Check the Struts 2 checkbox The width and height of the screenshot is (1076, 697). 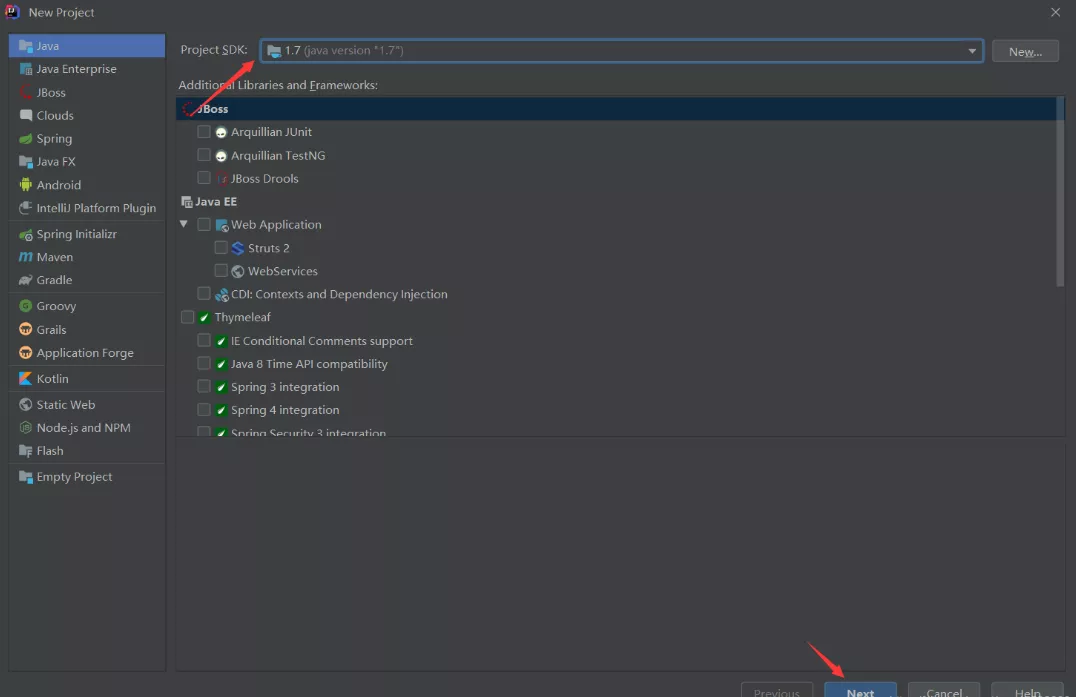pos(221,248)
